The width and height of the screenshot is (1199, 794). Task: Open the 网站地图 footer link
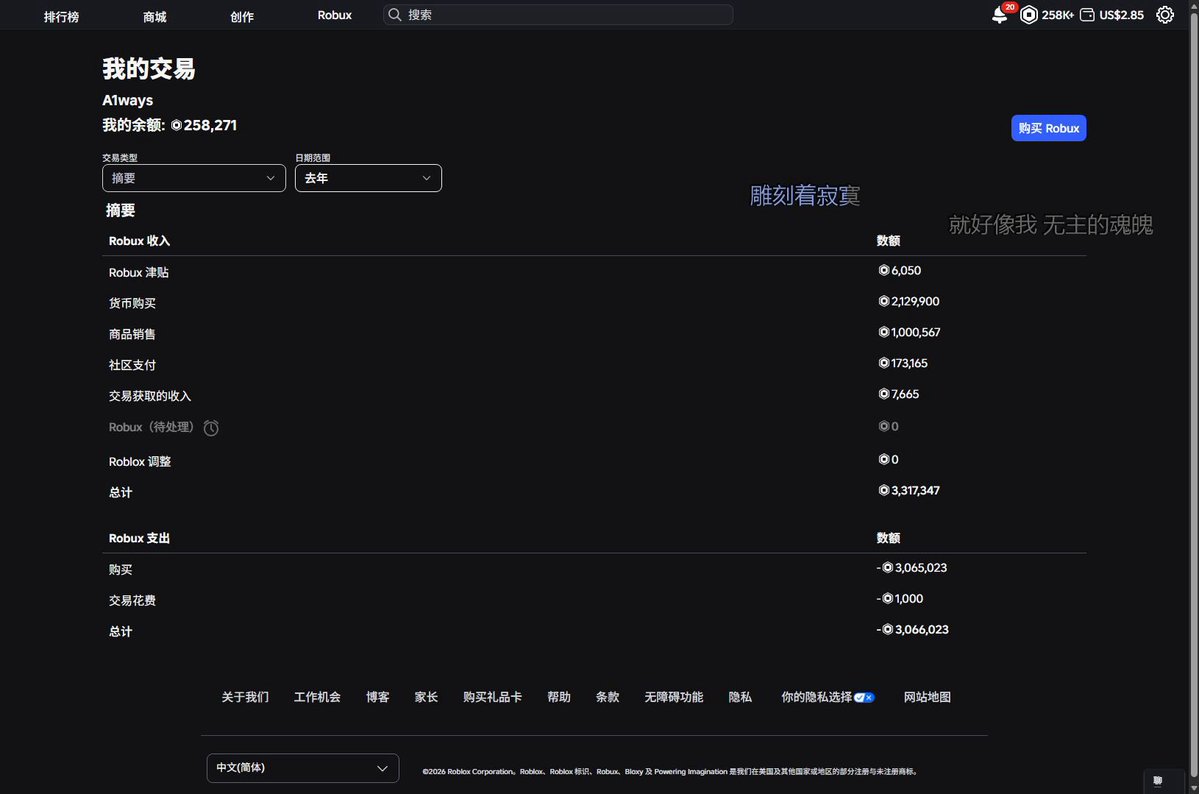point(927,697)
